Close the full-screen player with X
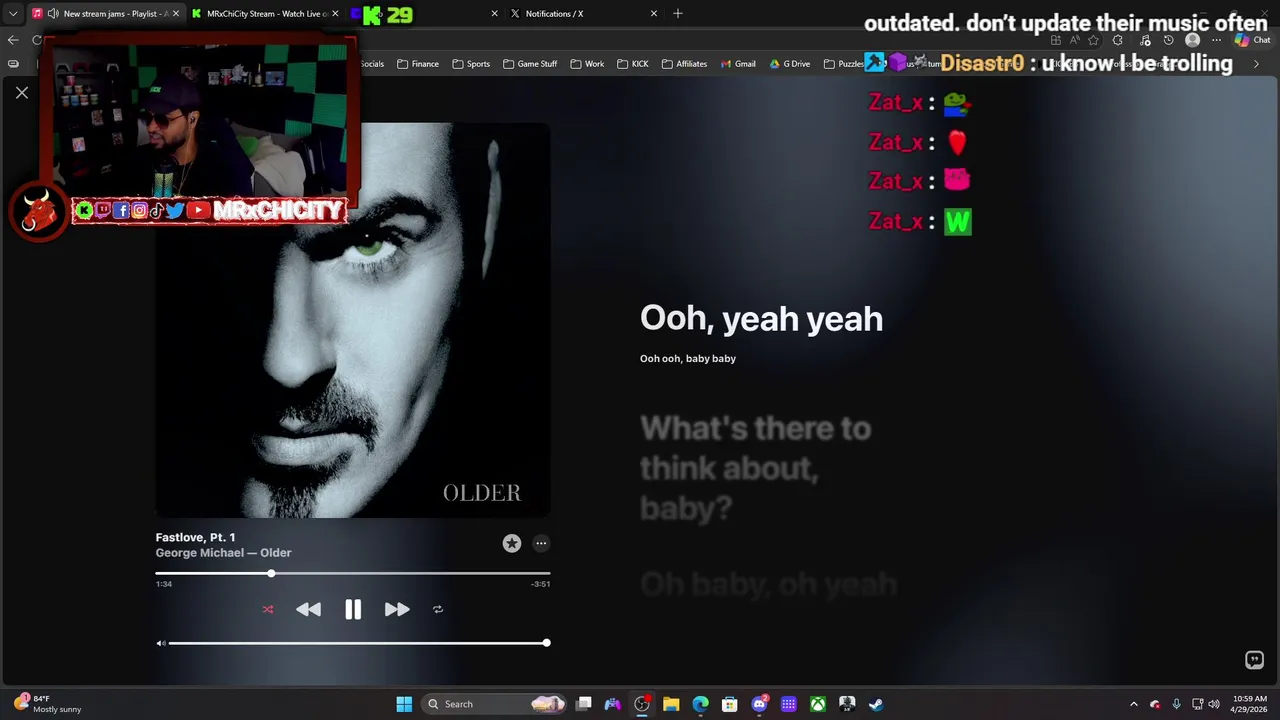This screenshot has height=720, width=1280. (x=22, y=92)
